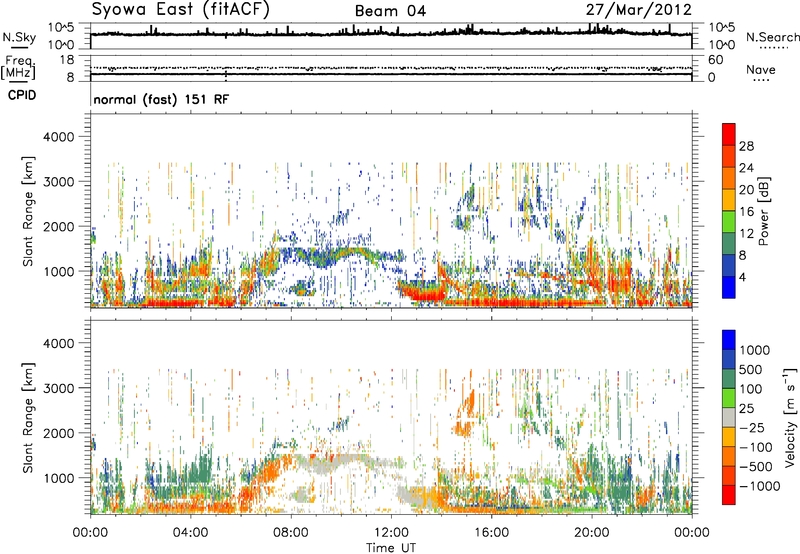Pick the dark green power segment between 8 and 12

point(729,244)
